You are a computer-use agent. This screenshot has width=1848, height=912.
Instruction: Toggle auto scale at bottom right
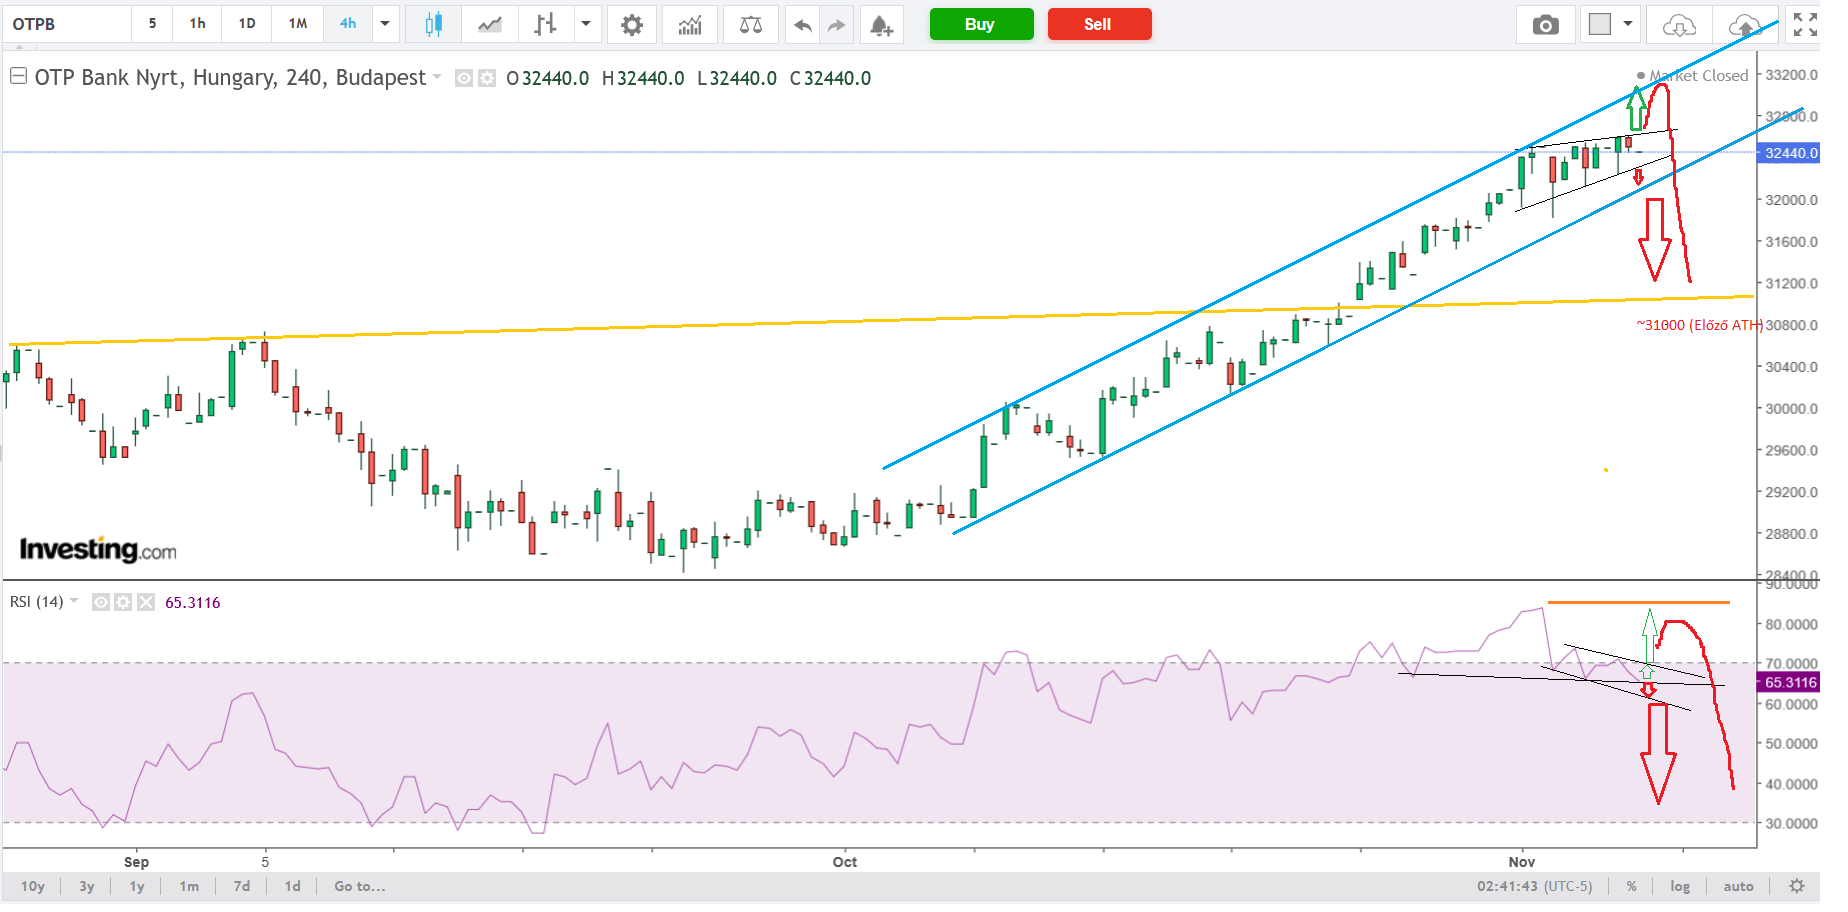pyautogui.click(x=1738, y=886)
